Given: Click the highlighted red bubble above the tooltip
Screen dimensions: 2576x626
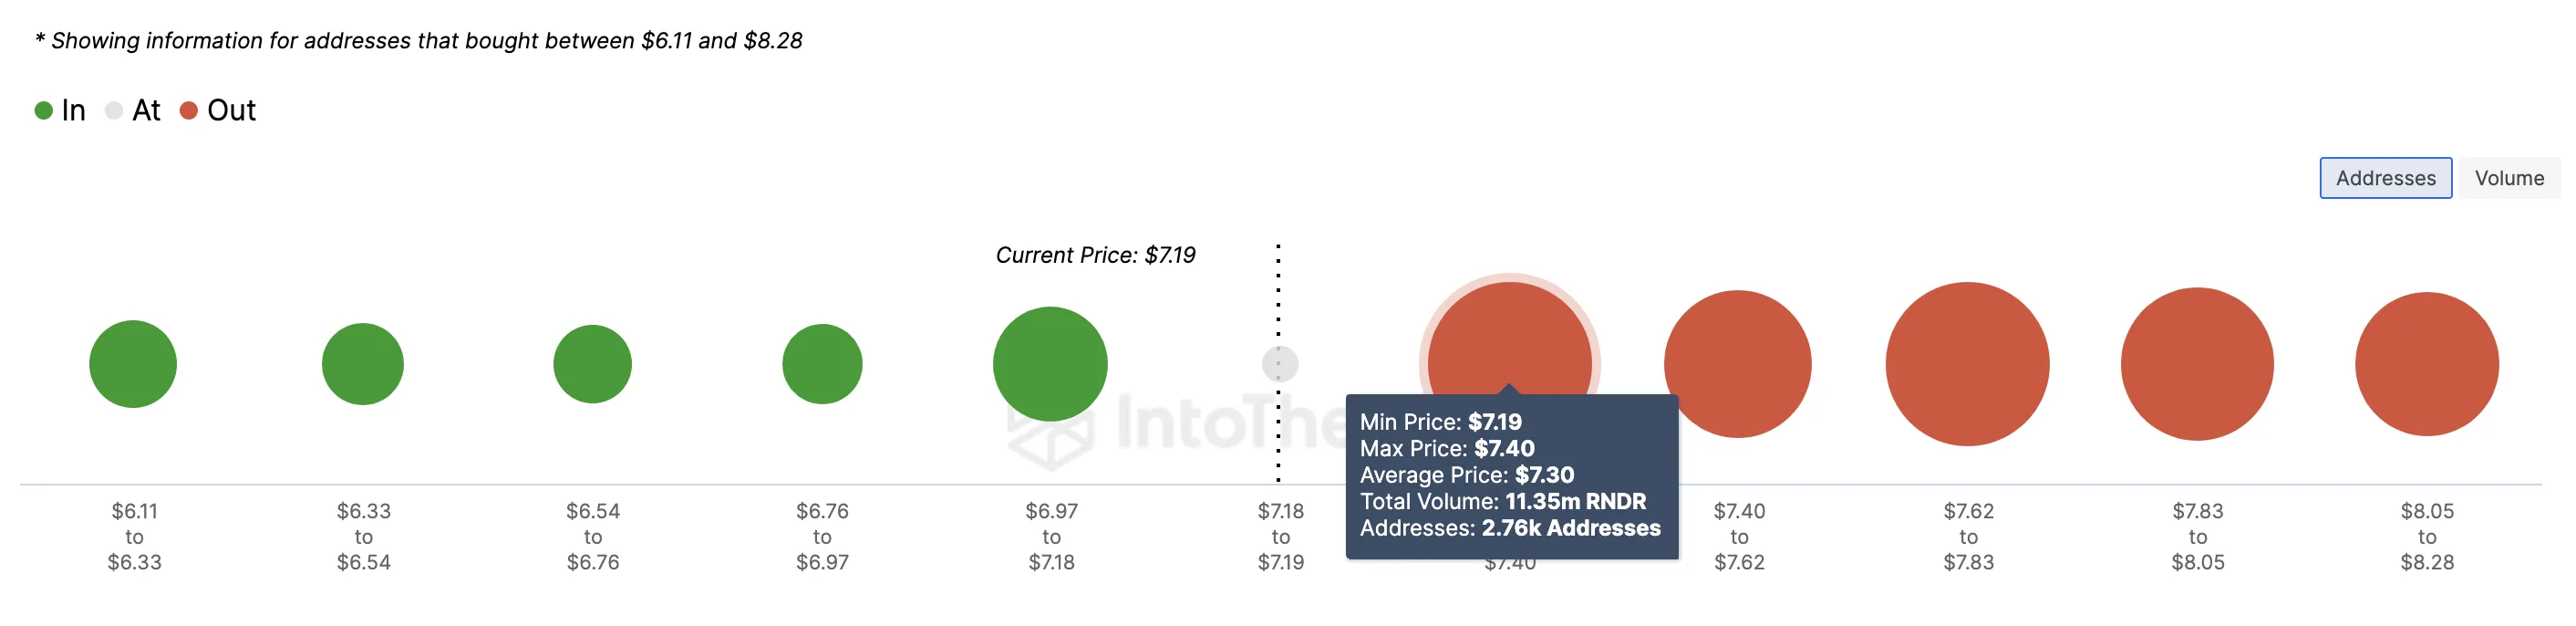Looking at the screenshot, I should coord(1509,335).
